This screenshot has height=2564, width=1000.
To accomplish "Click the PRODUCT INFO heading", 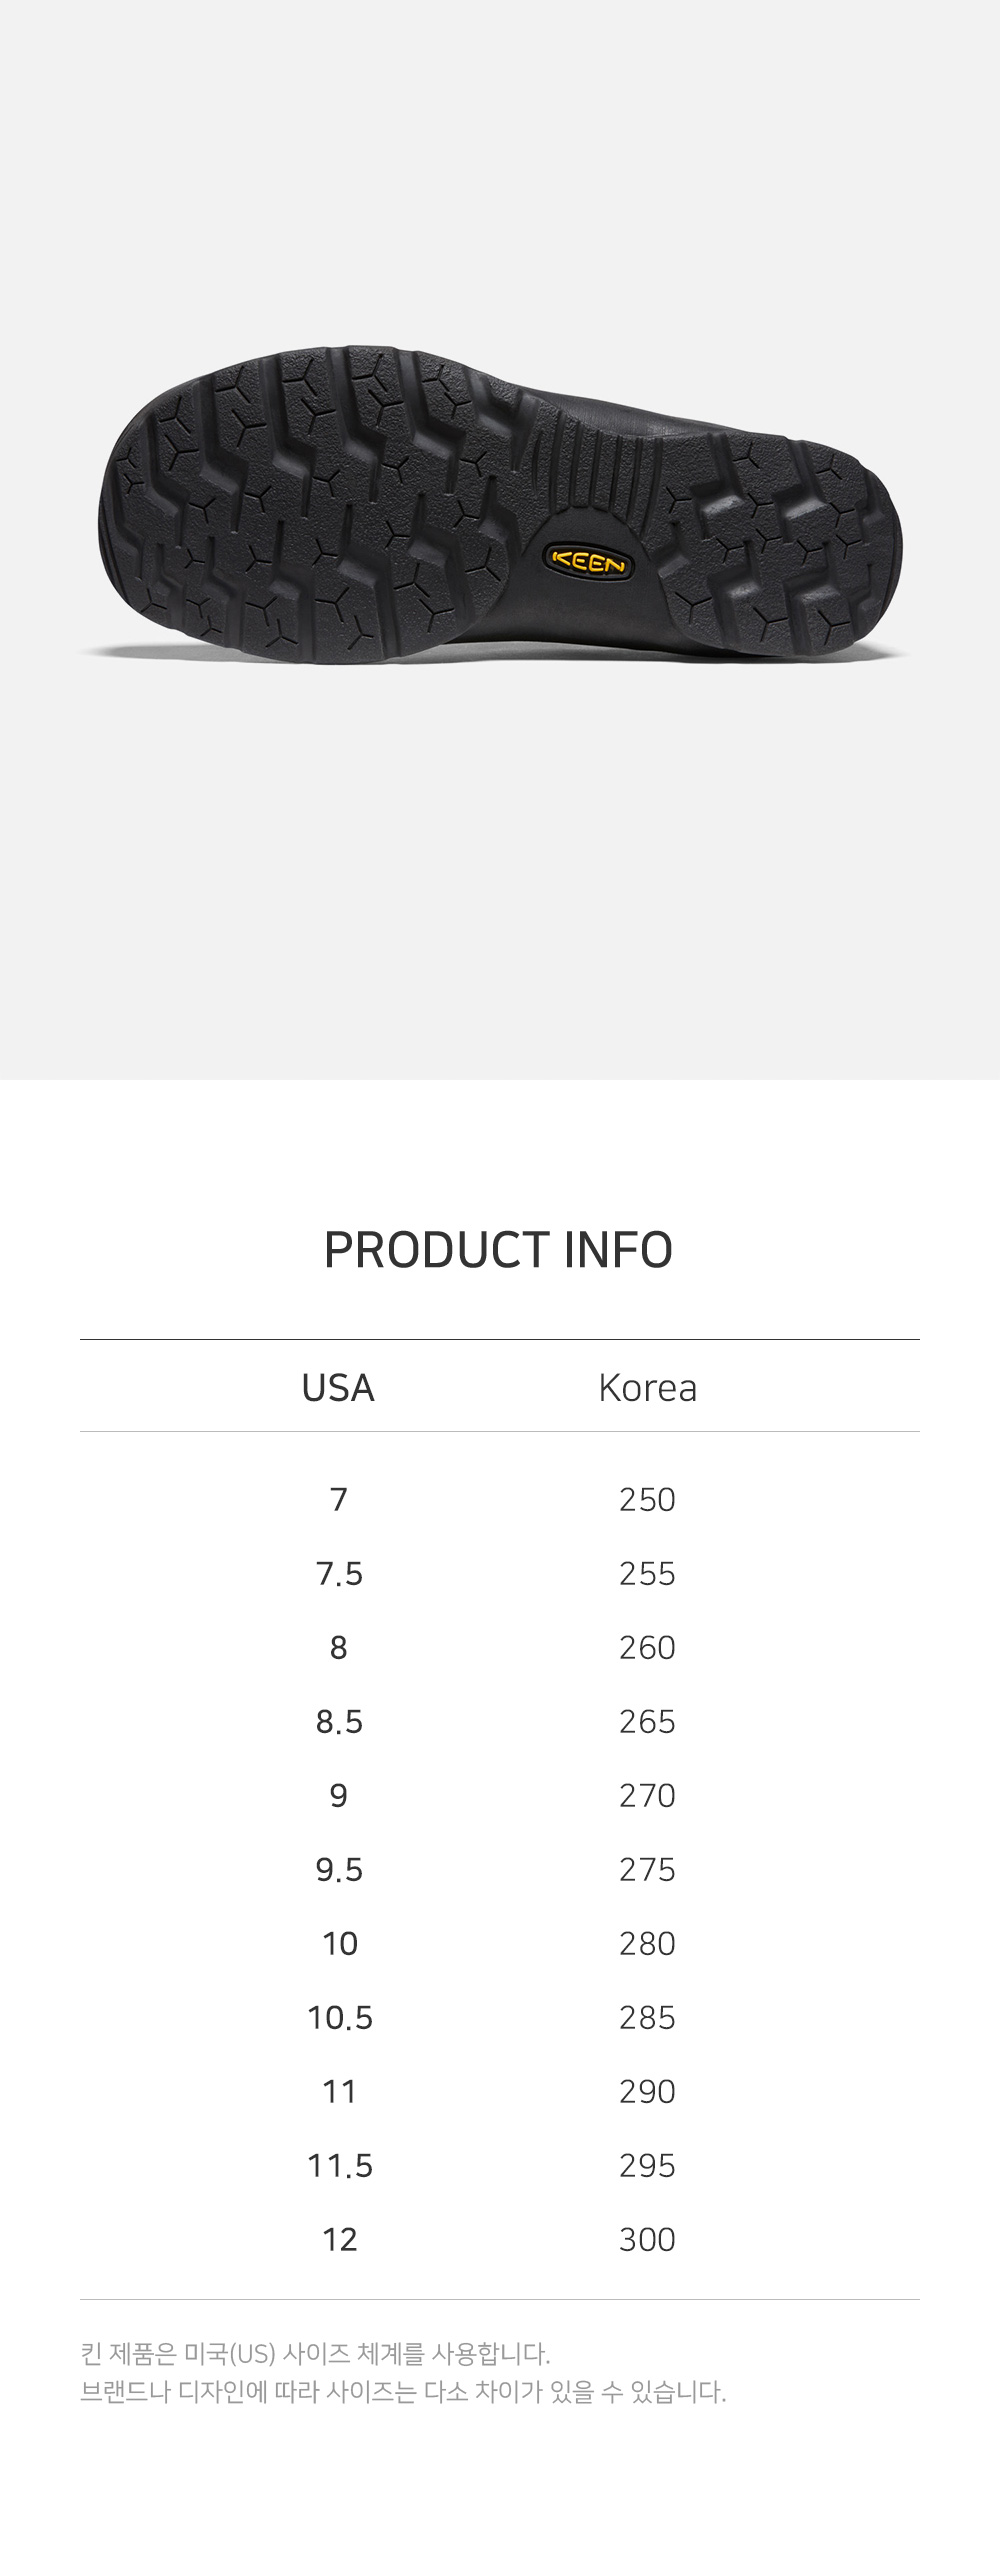I will pyautogui.click(x=498, y=1250).
